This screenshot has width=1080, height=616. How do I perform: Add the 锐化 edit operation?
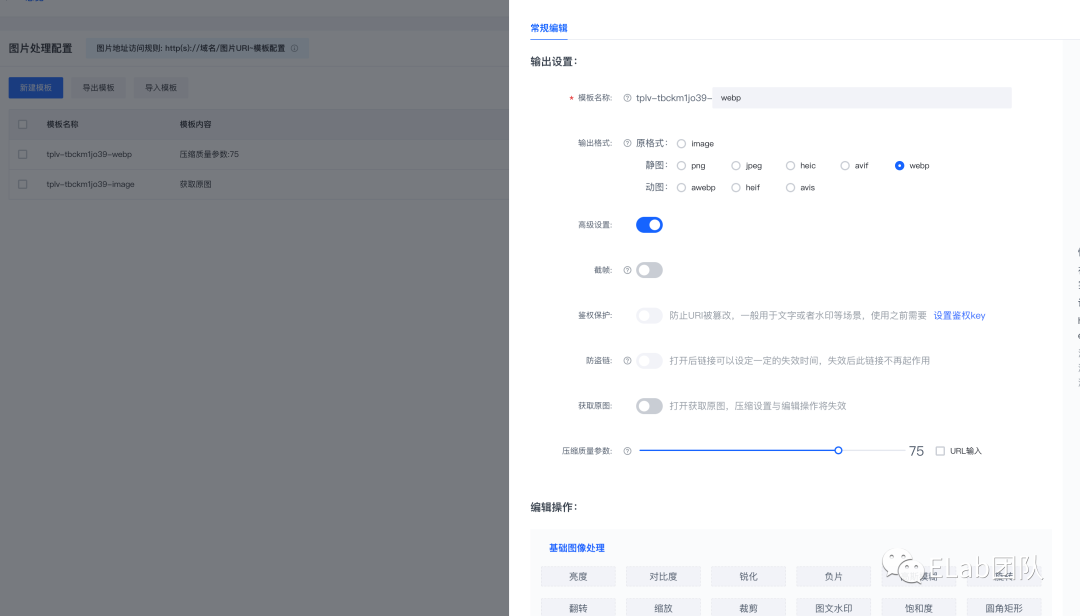tap(749, 576)
